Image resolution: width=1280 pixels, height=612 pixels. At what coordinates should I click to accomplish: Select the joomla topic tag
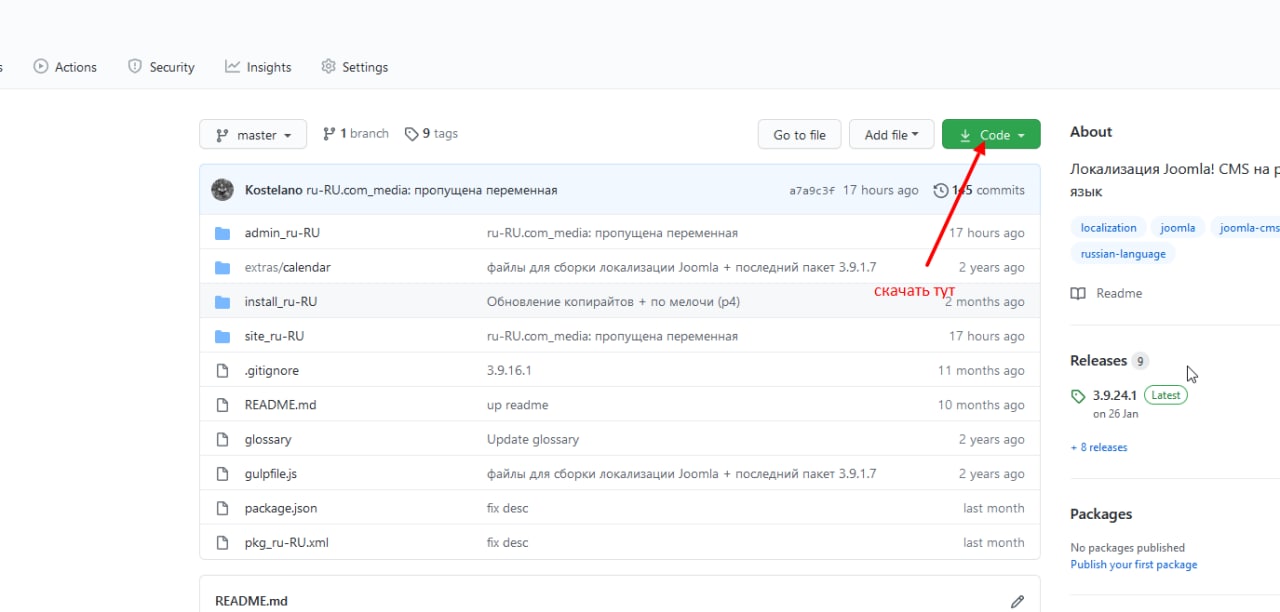pyautogui.click(x=1178, y=228)
